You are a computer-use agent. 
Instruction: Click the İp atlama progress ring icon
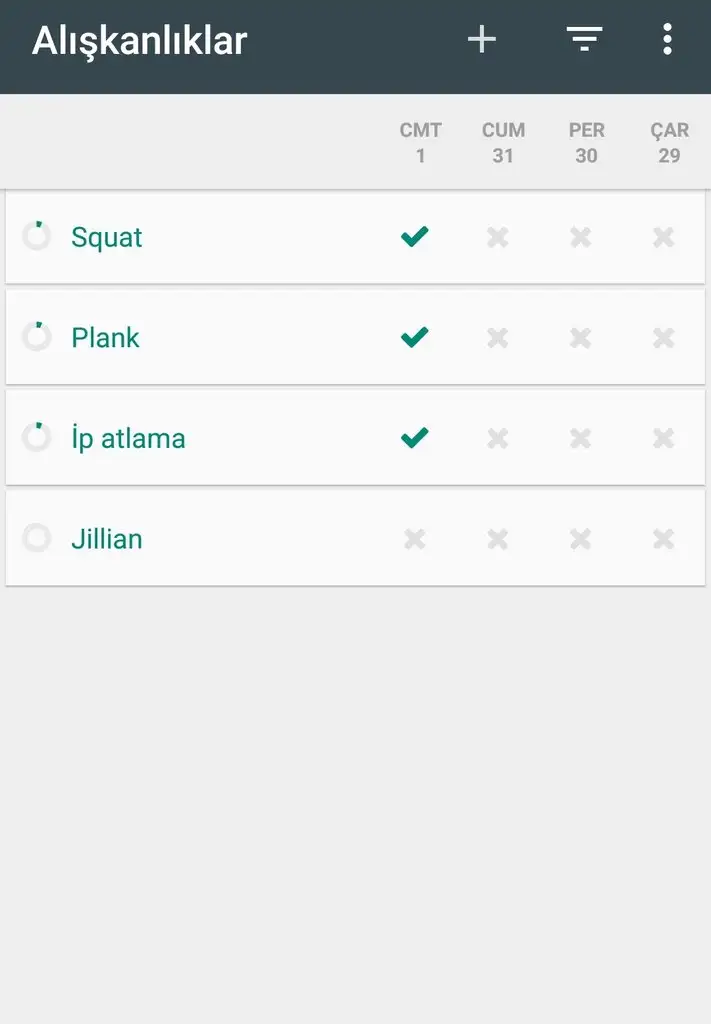pyautogui.click(x=37, y=437)
